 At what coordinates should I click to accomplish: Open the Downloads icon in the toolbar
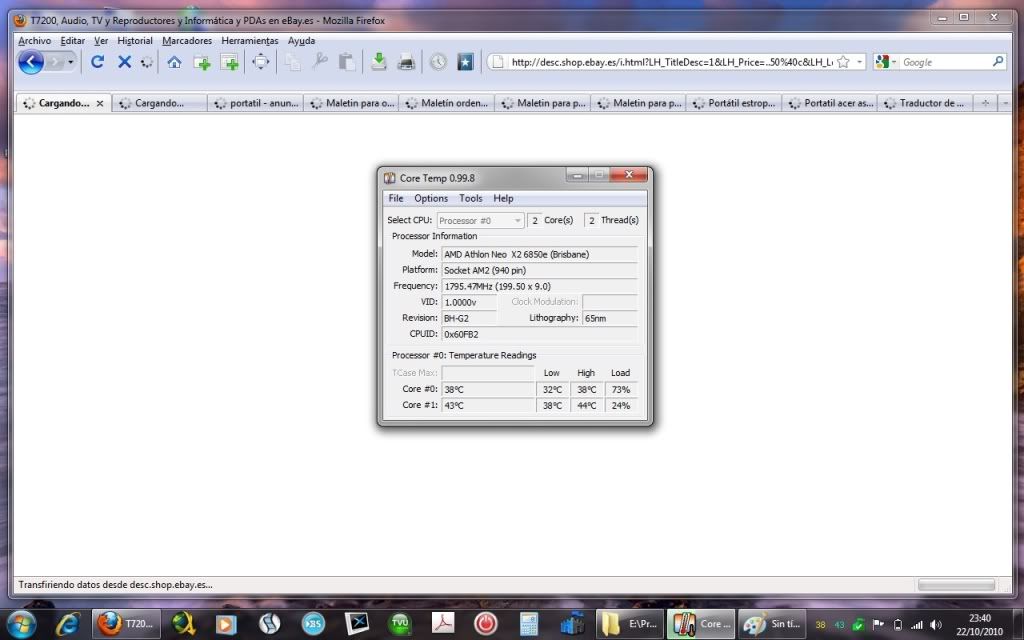tap(378, 62)
